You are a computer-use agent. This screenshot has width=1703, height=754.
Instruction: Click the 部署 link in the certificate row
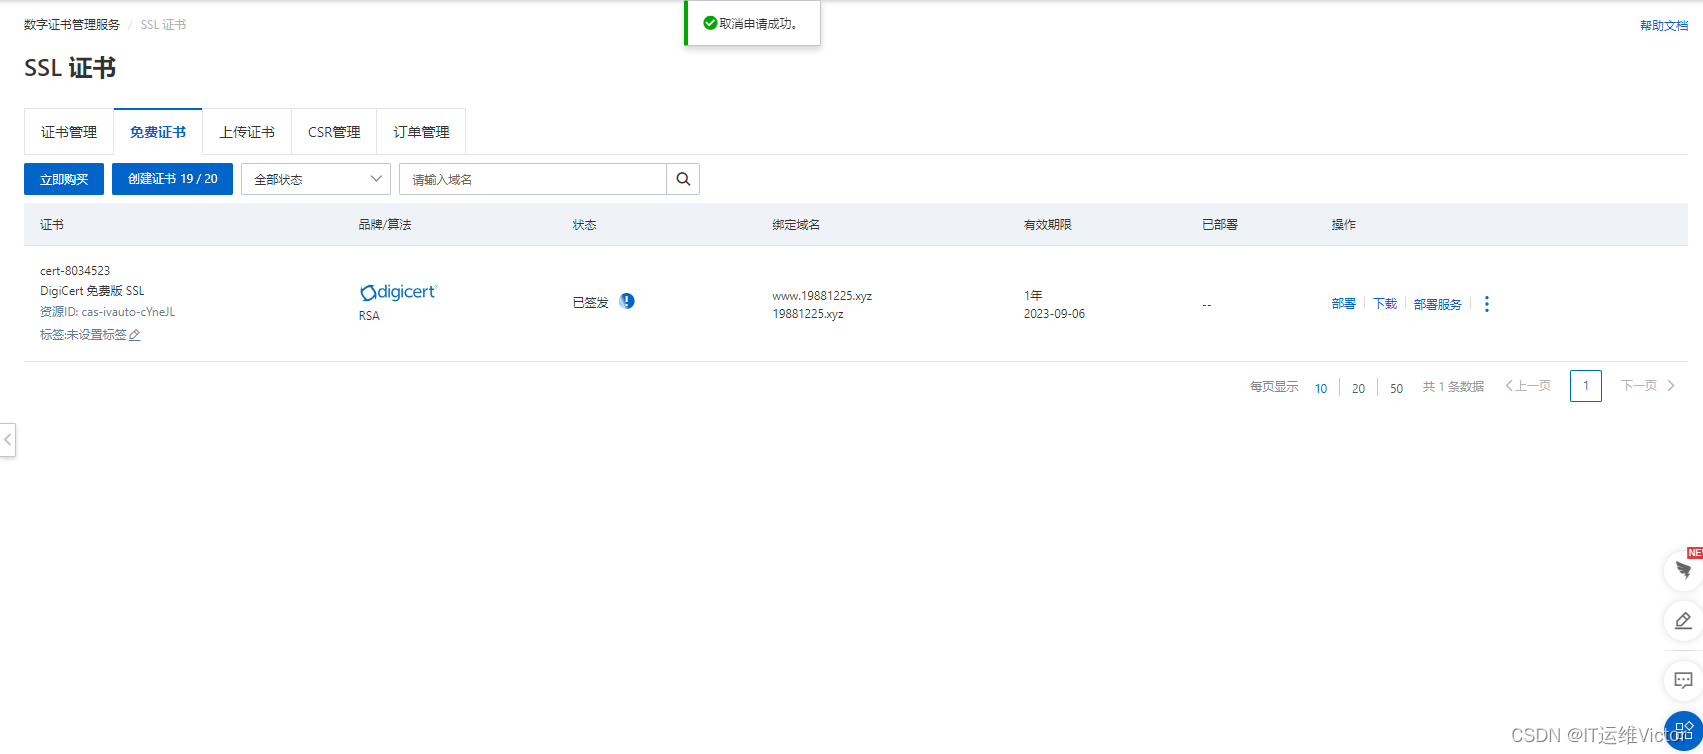pos(1344,304)
